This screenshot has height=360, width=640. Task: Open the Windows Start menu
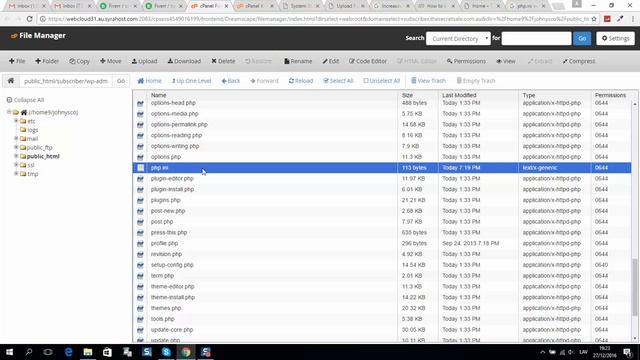pyautogui.click(x=9, y=352)
